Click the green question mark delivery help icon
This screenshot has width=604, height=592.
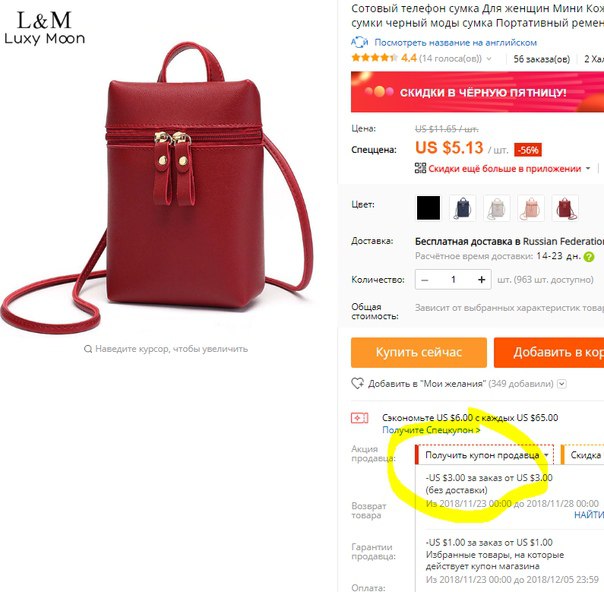tap(589, 257)
